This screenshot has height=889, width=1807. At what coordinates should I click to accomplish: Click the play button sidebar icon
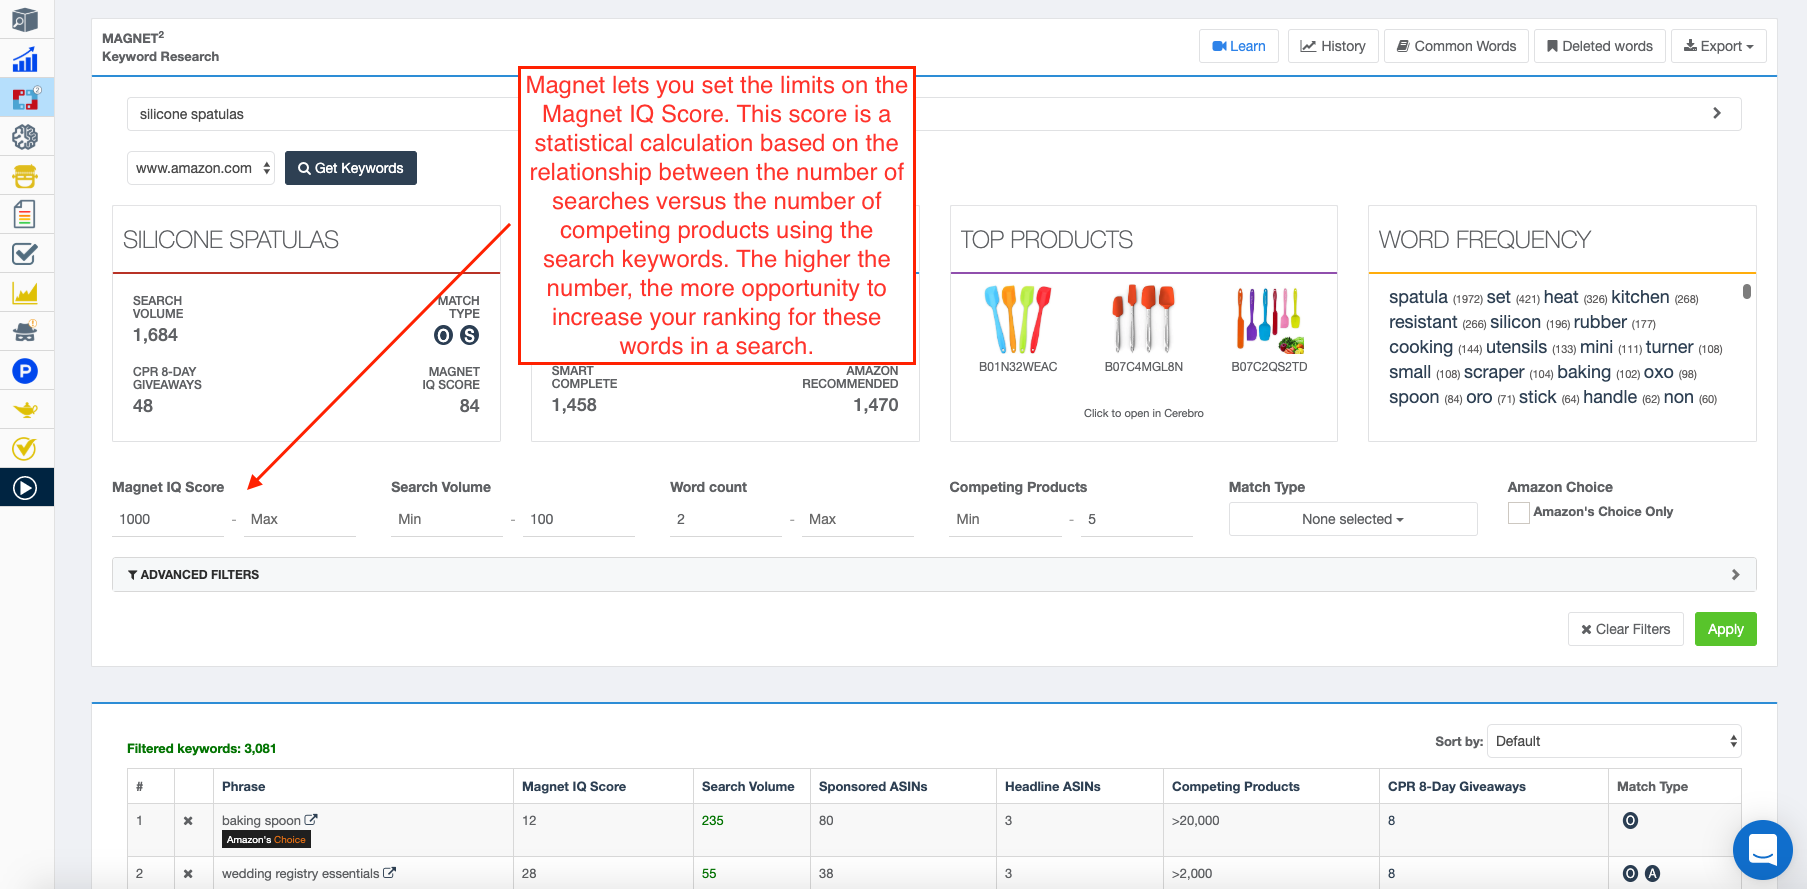pyautogui.click(x=25, y=487)
